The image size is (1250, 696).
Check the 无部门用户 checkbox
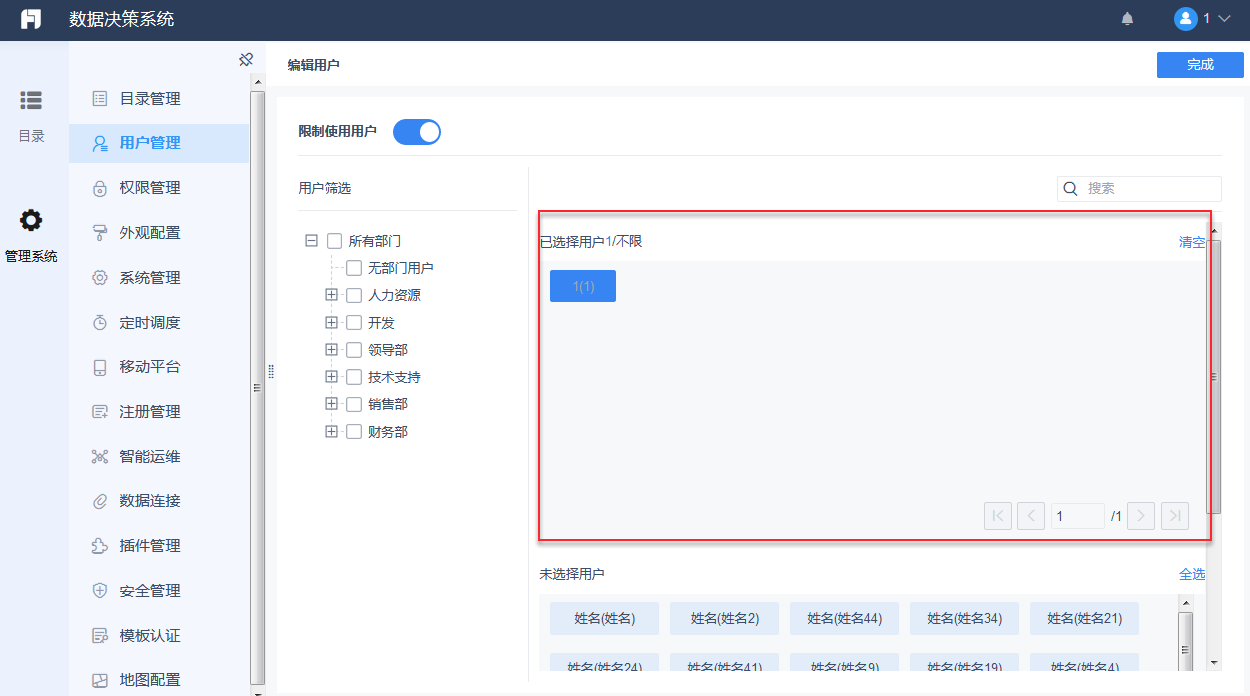[354, 267]
